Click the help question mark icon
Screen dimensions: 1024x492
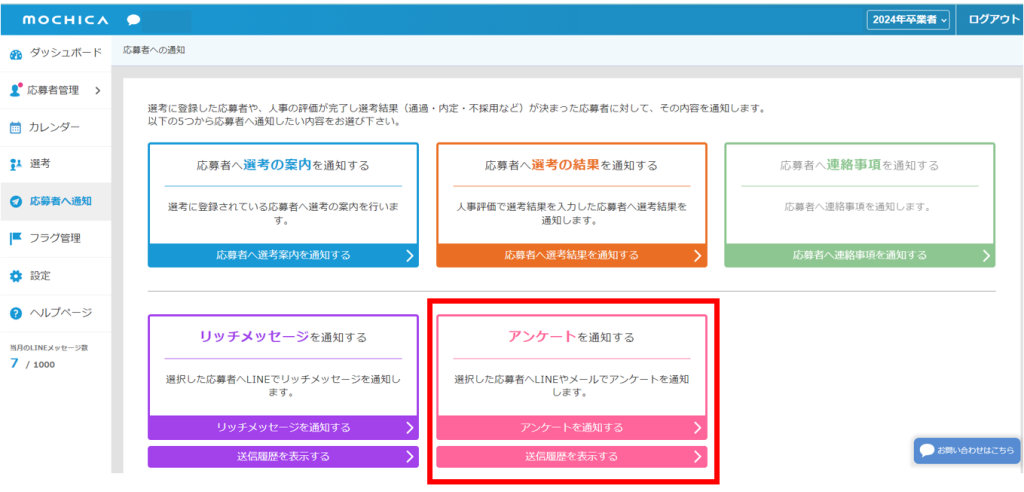[15, 313]
